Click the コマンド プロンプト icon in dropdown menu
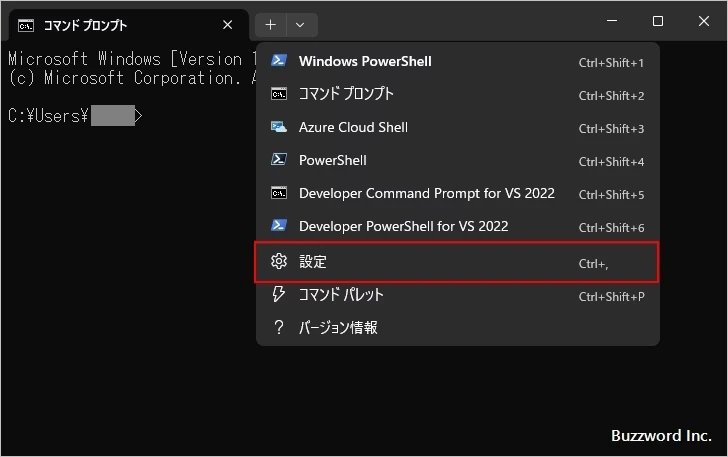The width and height of the screenshot is (728, 457). (x=279, y=94)
